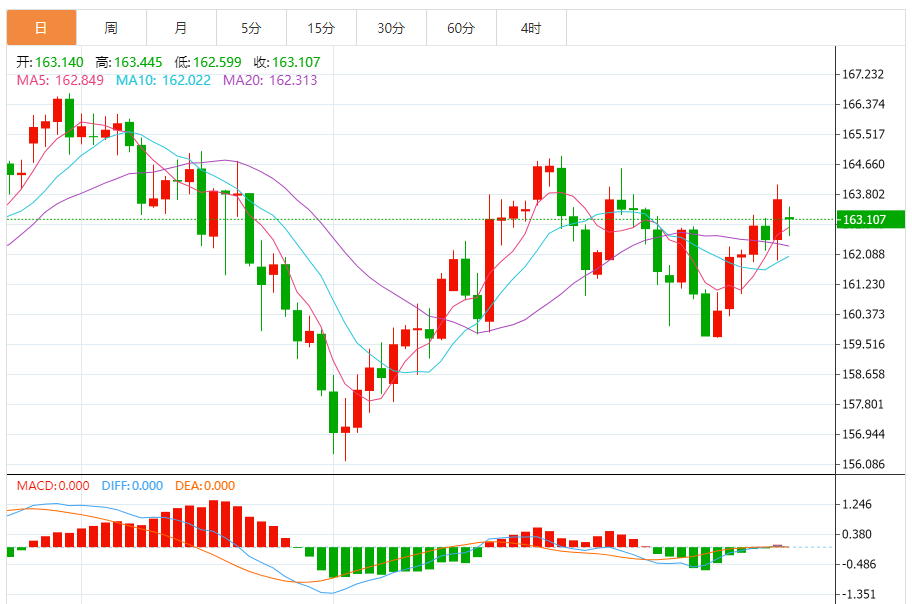This screenshot has width=912, height=604.
Task: Click the 156.944 price axis label
Action: [863, 434]
